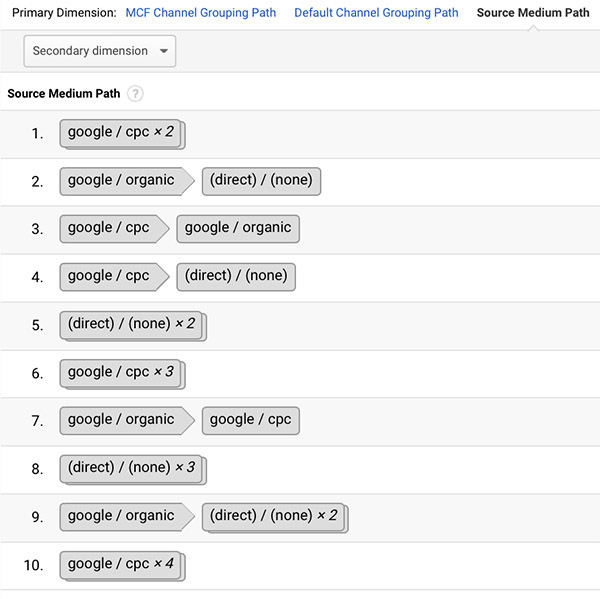Click (direct) / (none) × 2 chip in row 9
Image resolution: width=600 pixels, height=599 pixels.
pyautogui.click(x=274, y=516)
